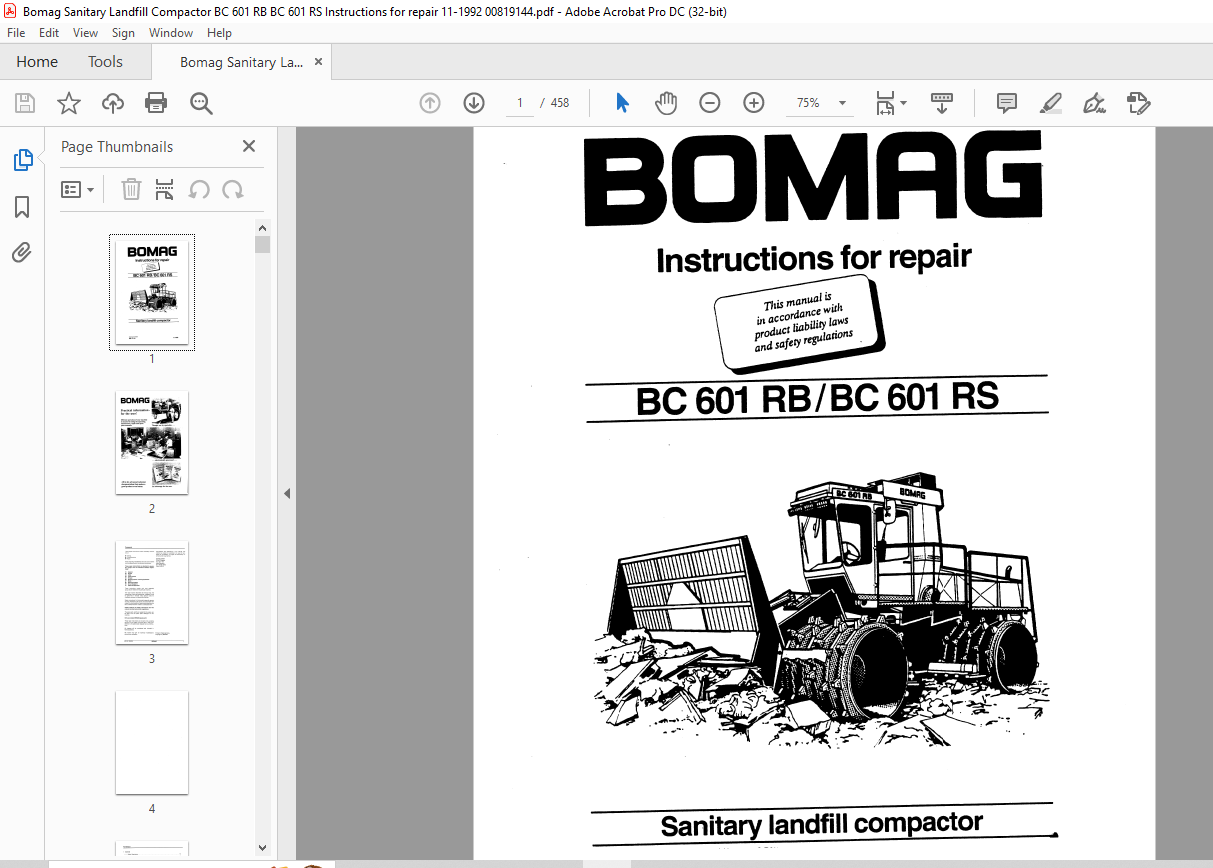Toggle read mode keyboard icon
Viewport: 1213px width, 868px height.
pyautogui.click(x=941, y=103)
